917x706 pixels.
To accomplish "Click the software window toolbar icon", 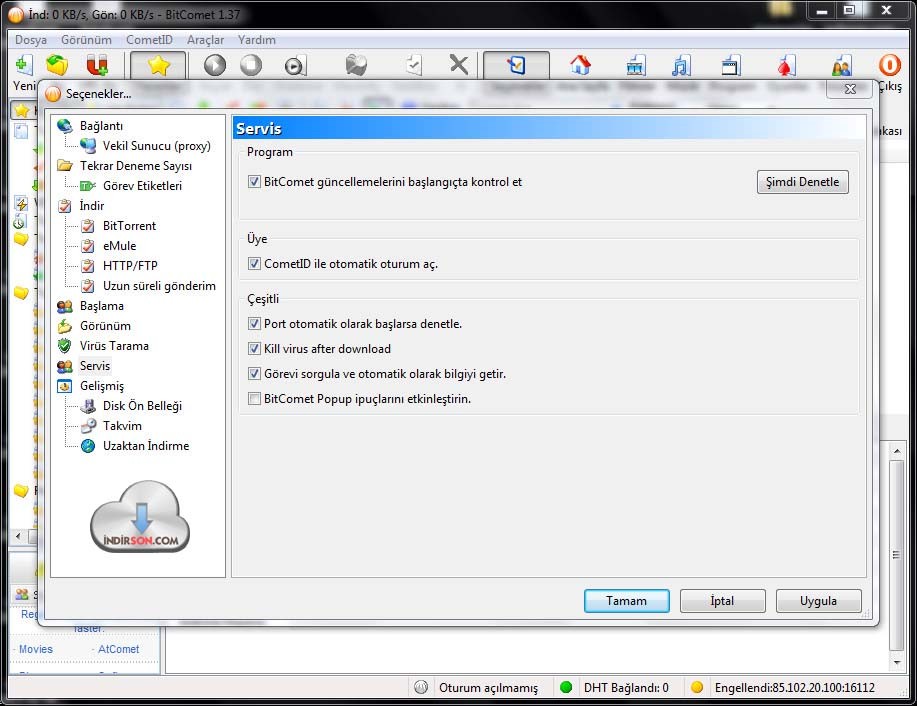I will click(731, 66).
